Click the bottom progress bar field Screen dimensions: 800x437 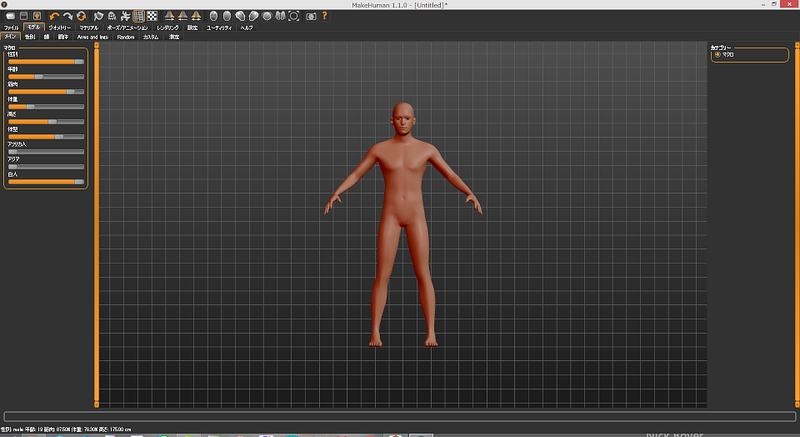(399, 417)
